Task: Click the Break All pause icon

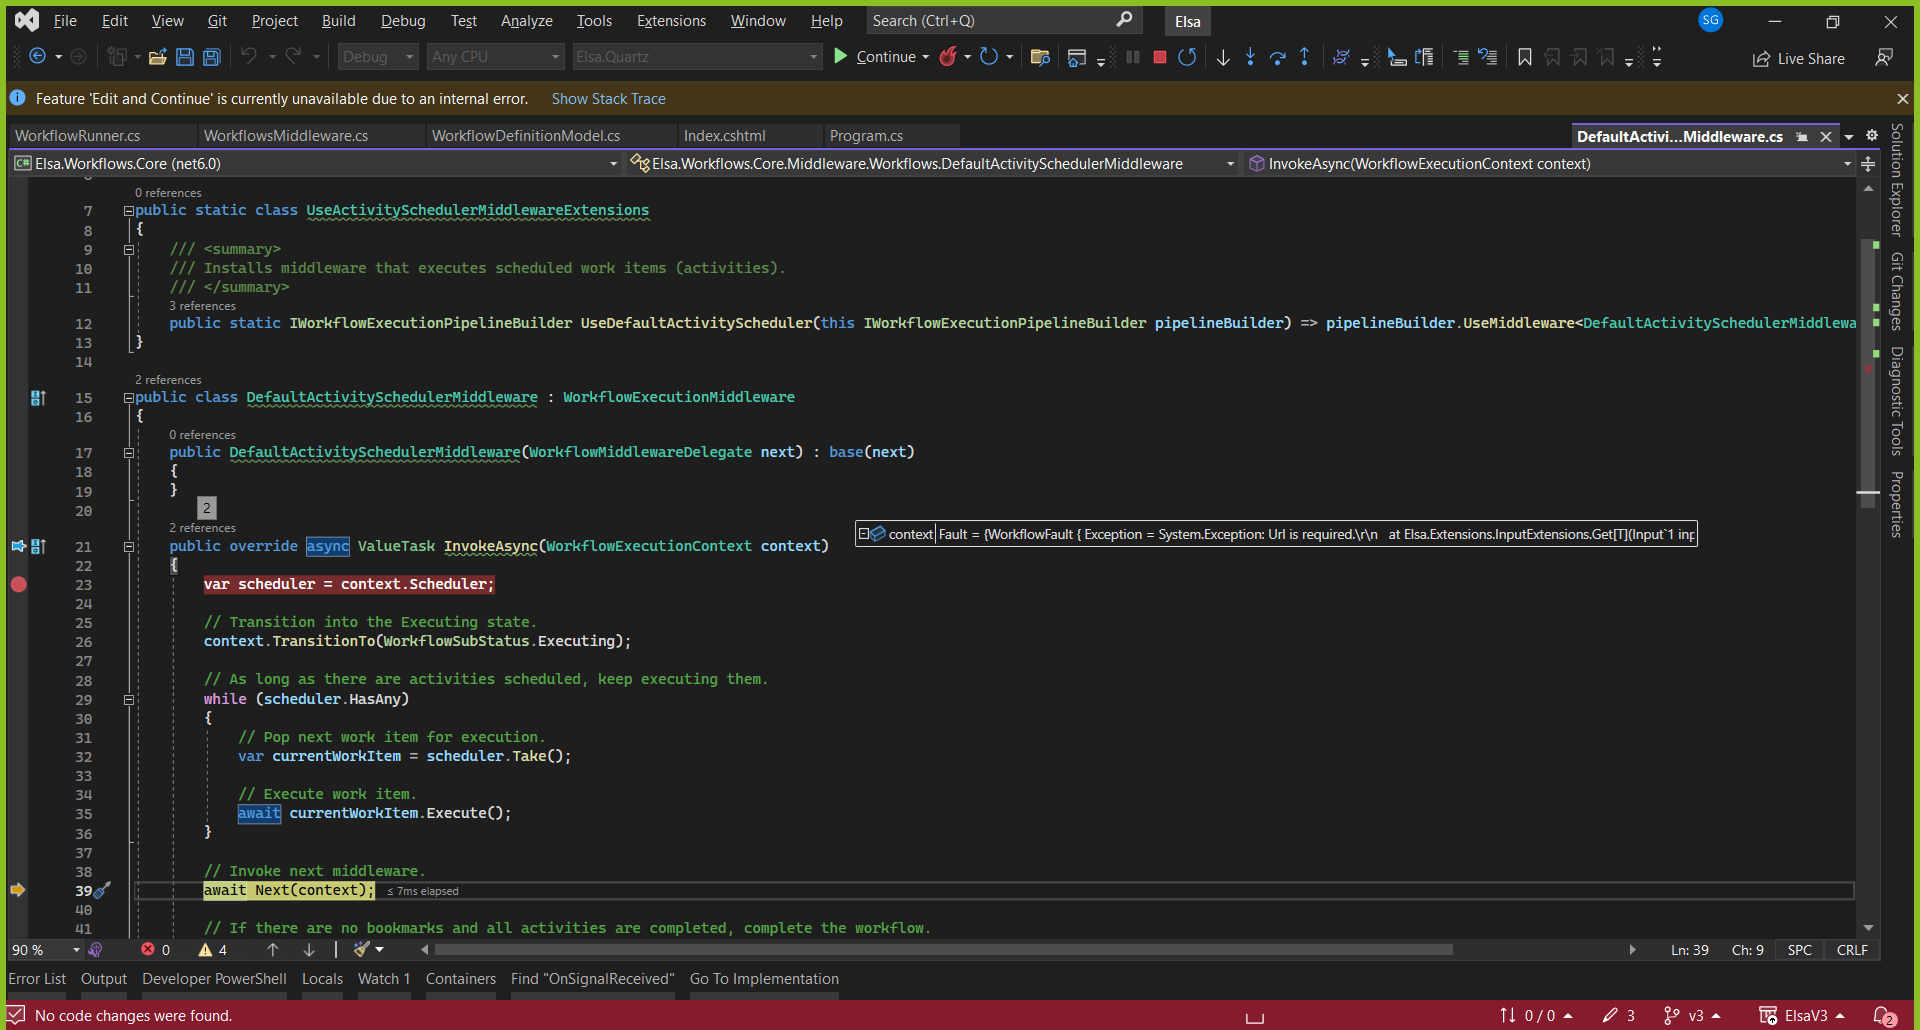Action: tap(1133, 57)
